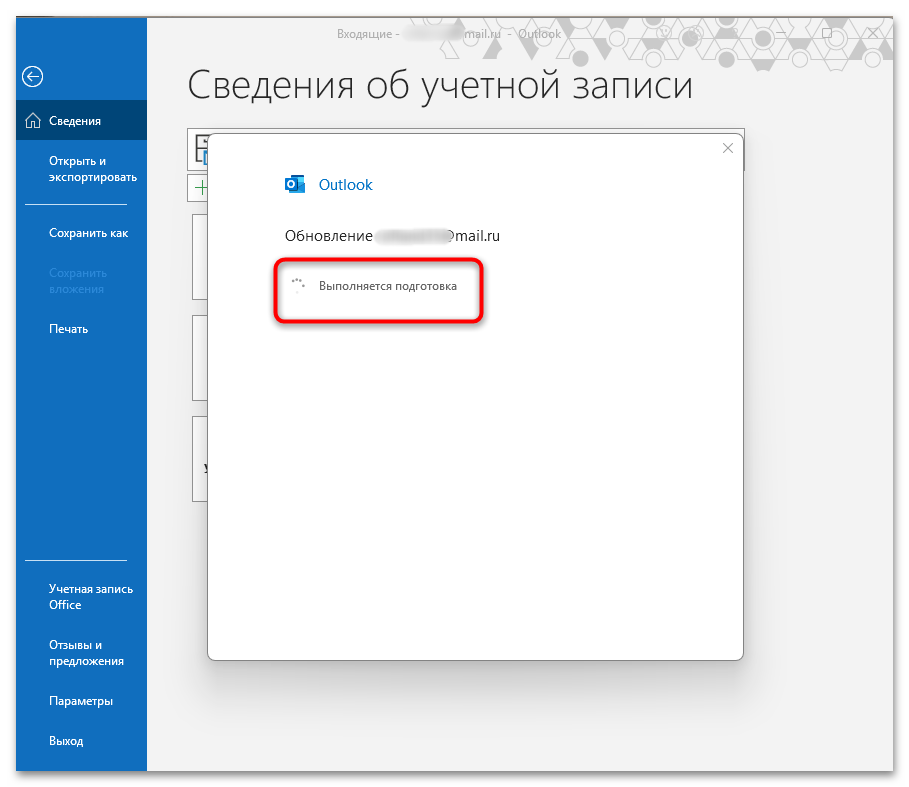Click the loading spinner in dialog

pos(298,285)
